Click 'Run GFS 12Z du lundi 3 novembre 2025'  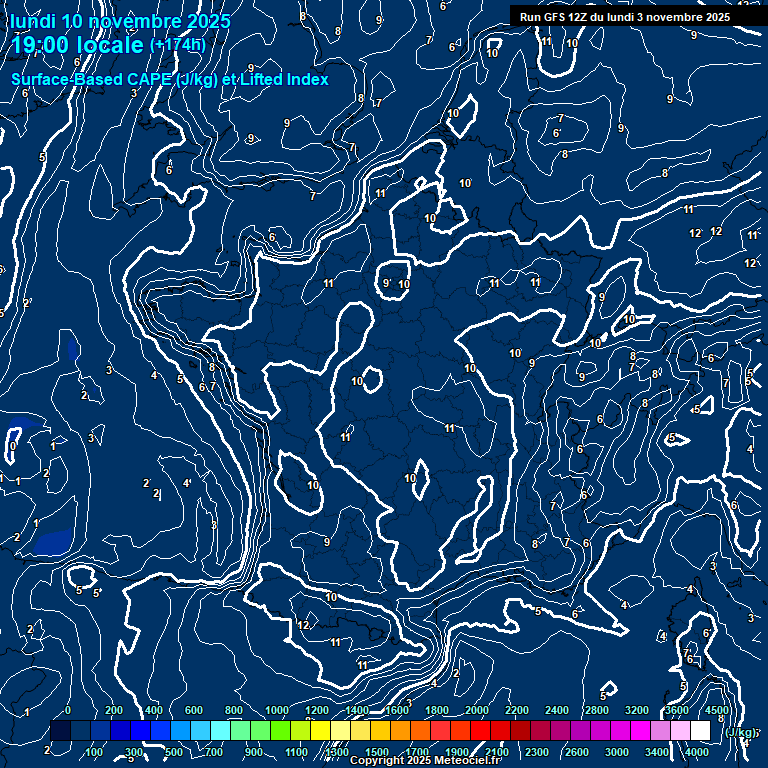(625, 17)
